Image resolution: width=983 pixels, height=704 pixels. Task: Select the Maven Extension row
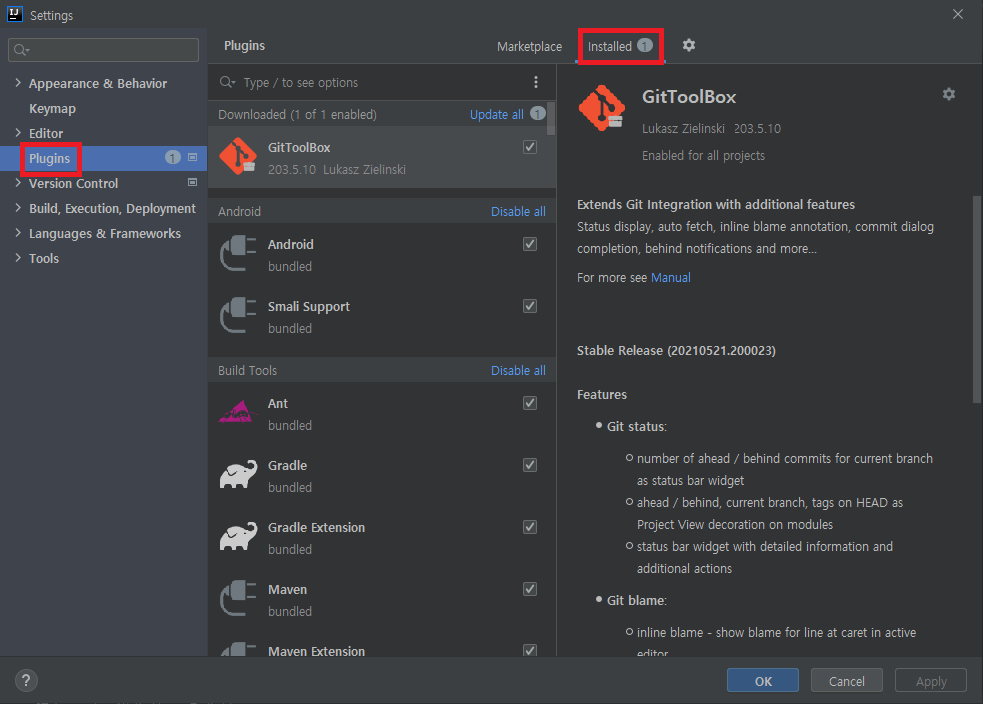click(x=382, y=646)
